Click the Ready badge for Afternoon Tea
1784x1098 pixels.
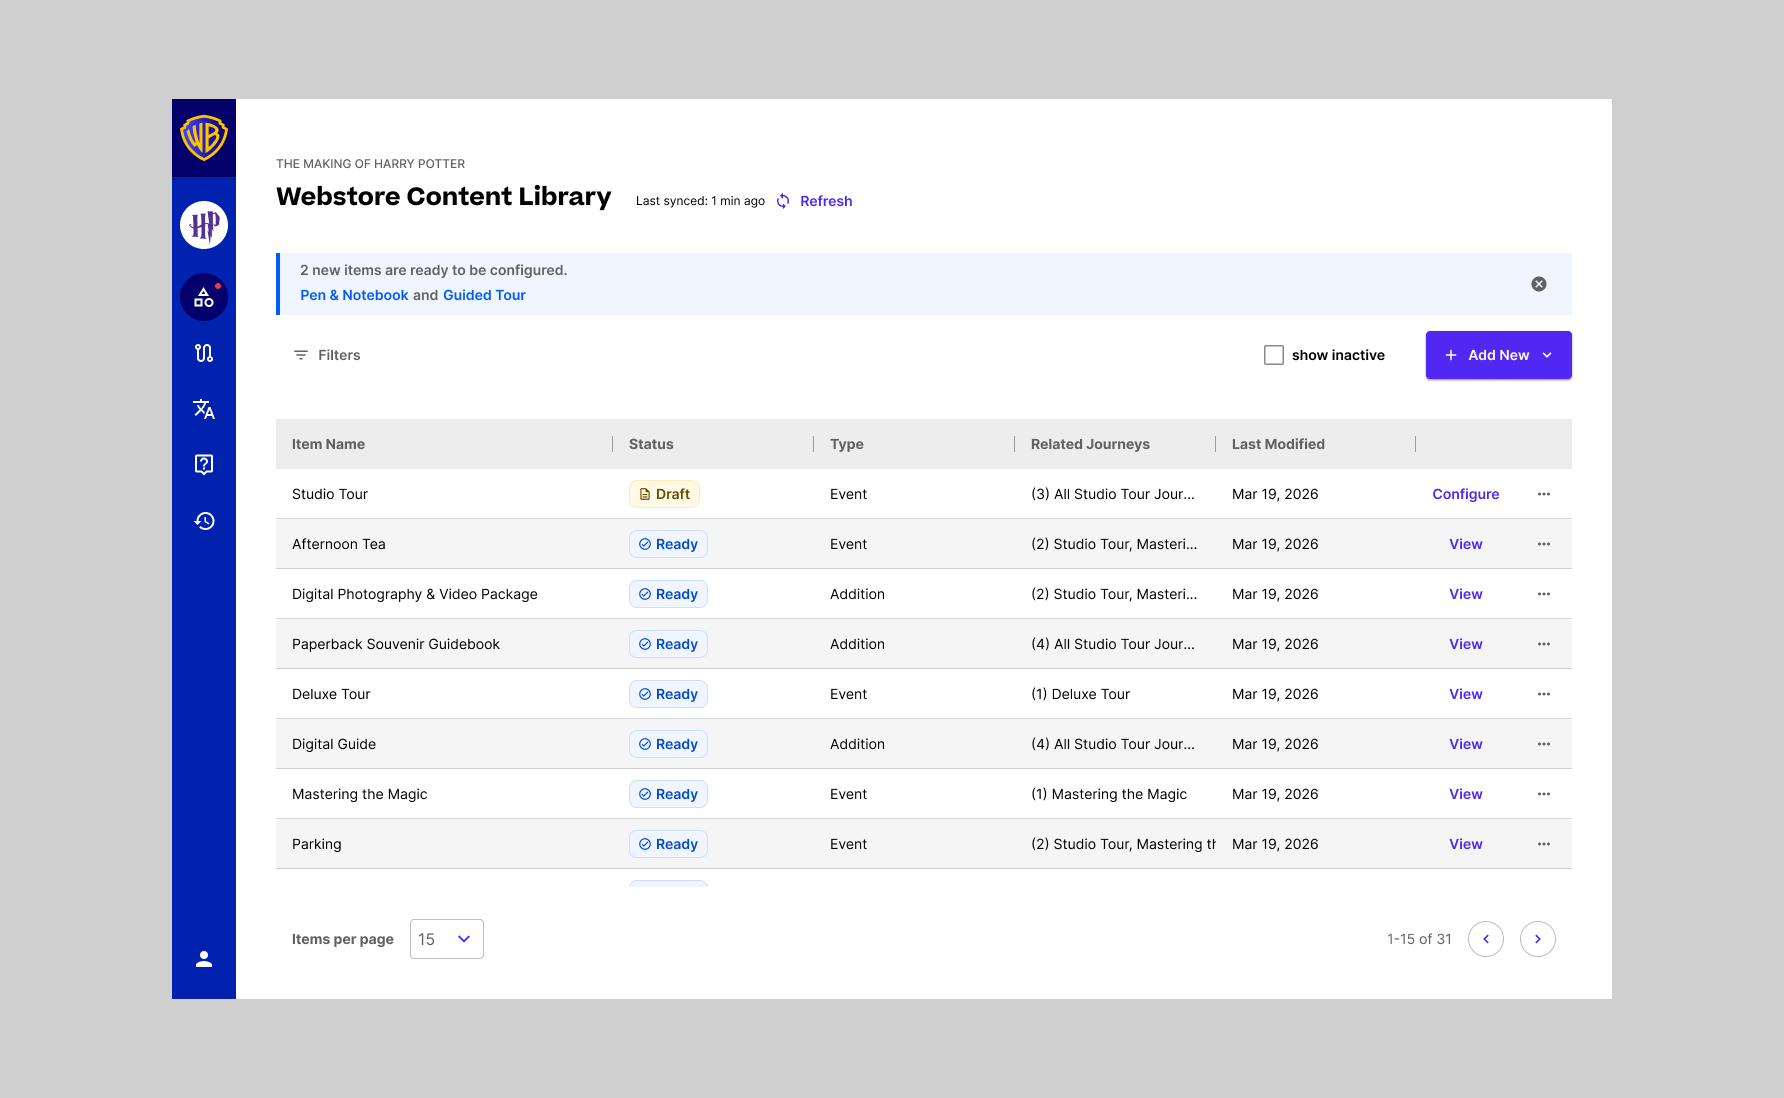pyautogui.click(x=668, y=544)
